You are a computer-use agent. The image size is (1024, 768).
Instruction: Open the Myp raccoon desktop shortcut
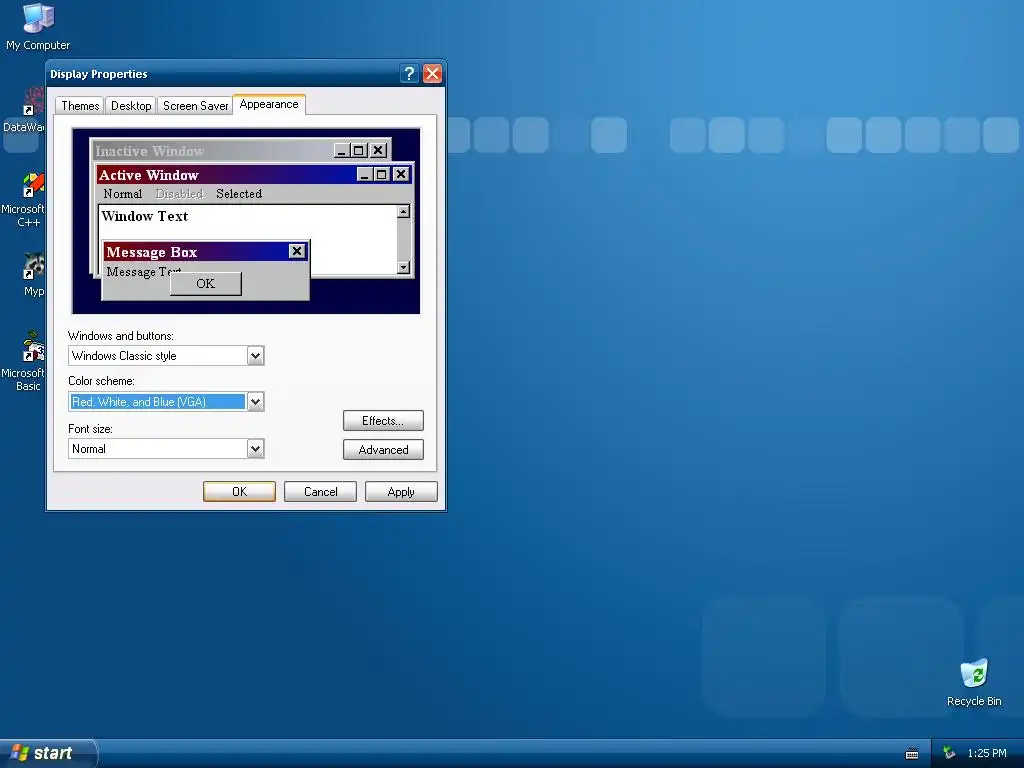coord(33,275)
